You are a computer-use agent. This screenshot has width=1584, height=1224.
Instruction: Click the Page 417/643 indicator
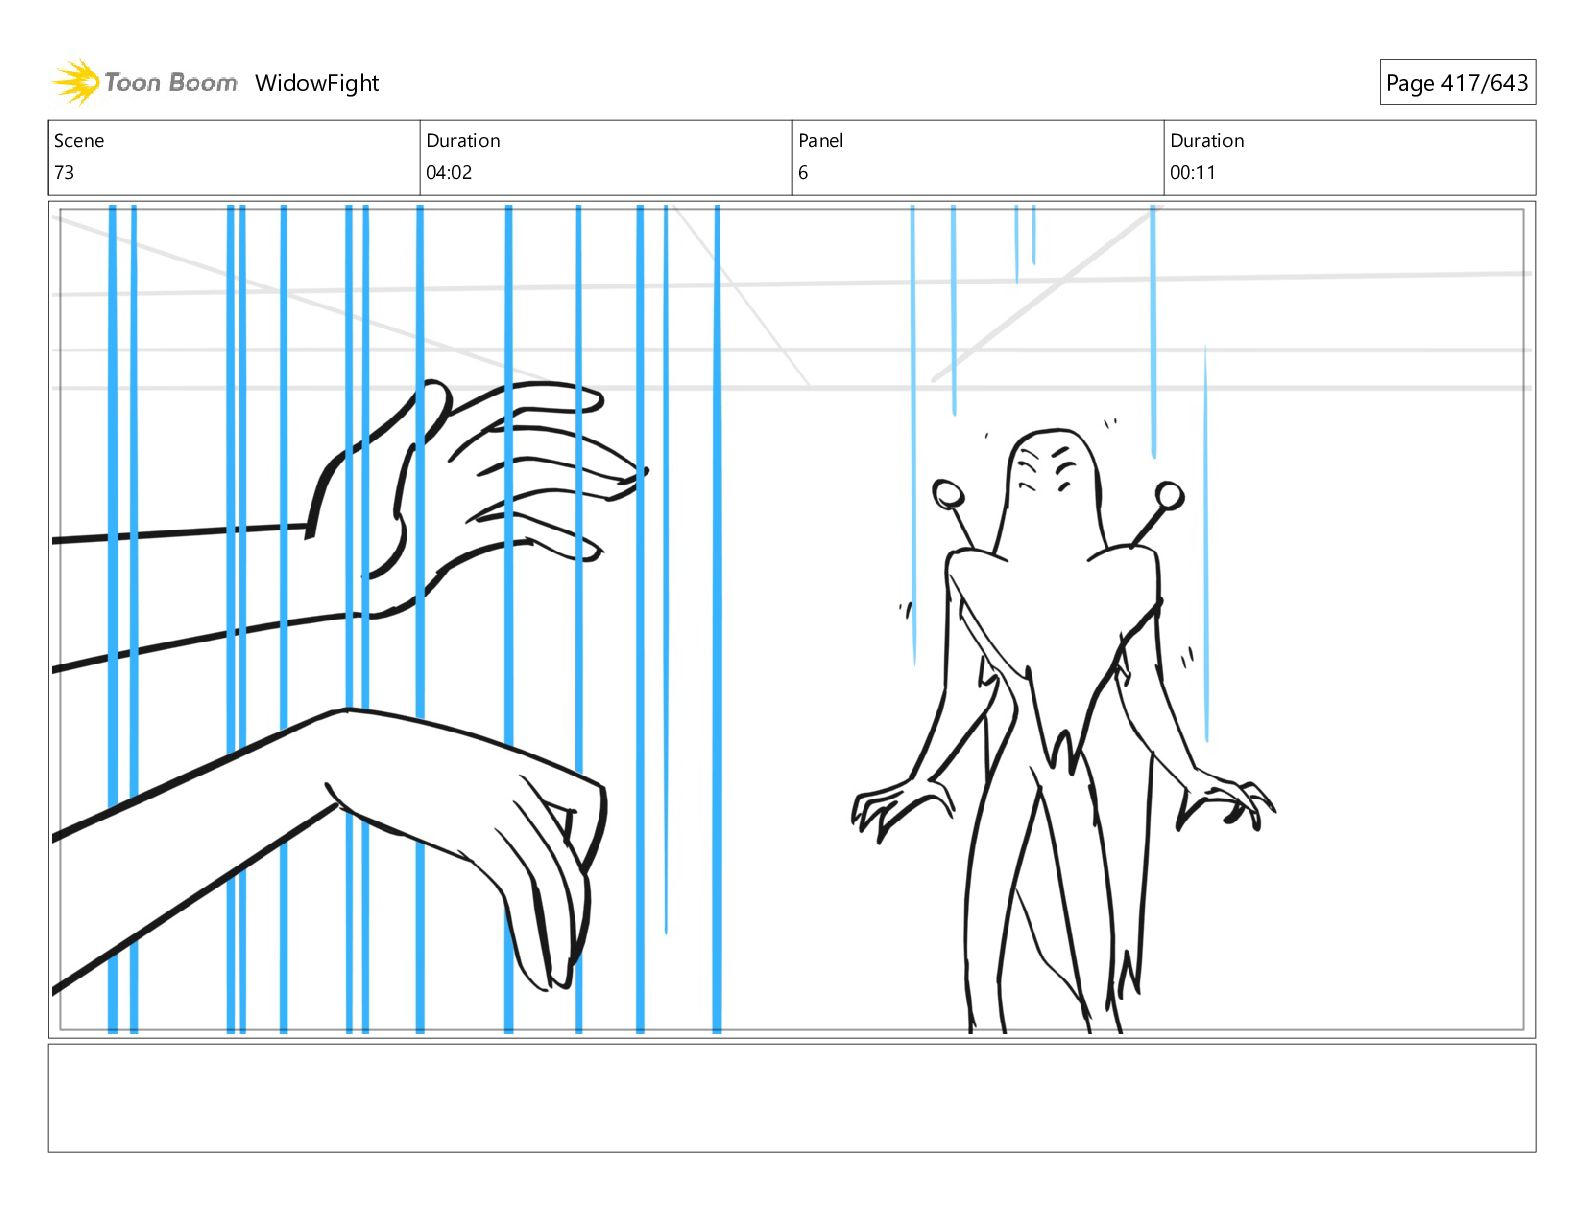click(x=1457, y=83)
